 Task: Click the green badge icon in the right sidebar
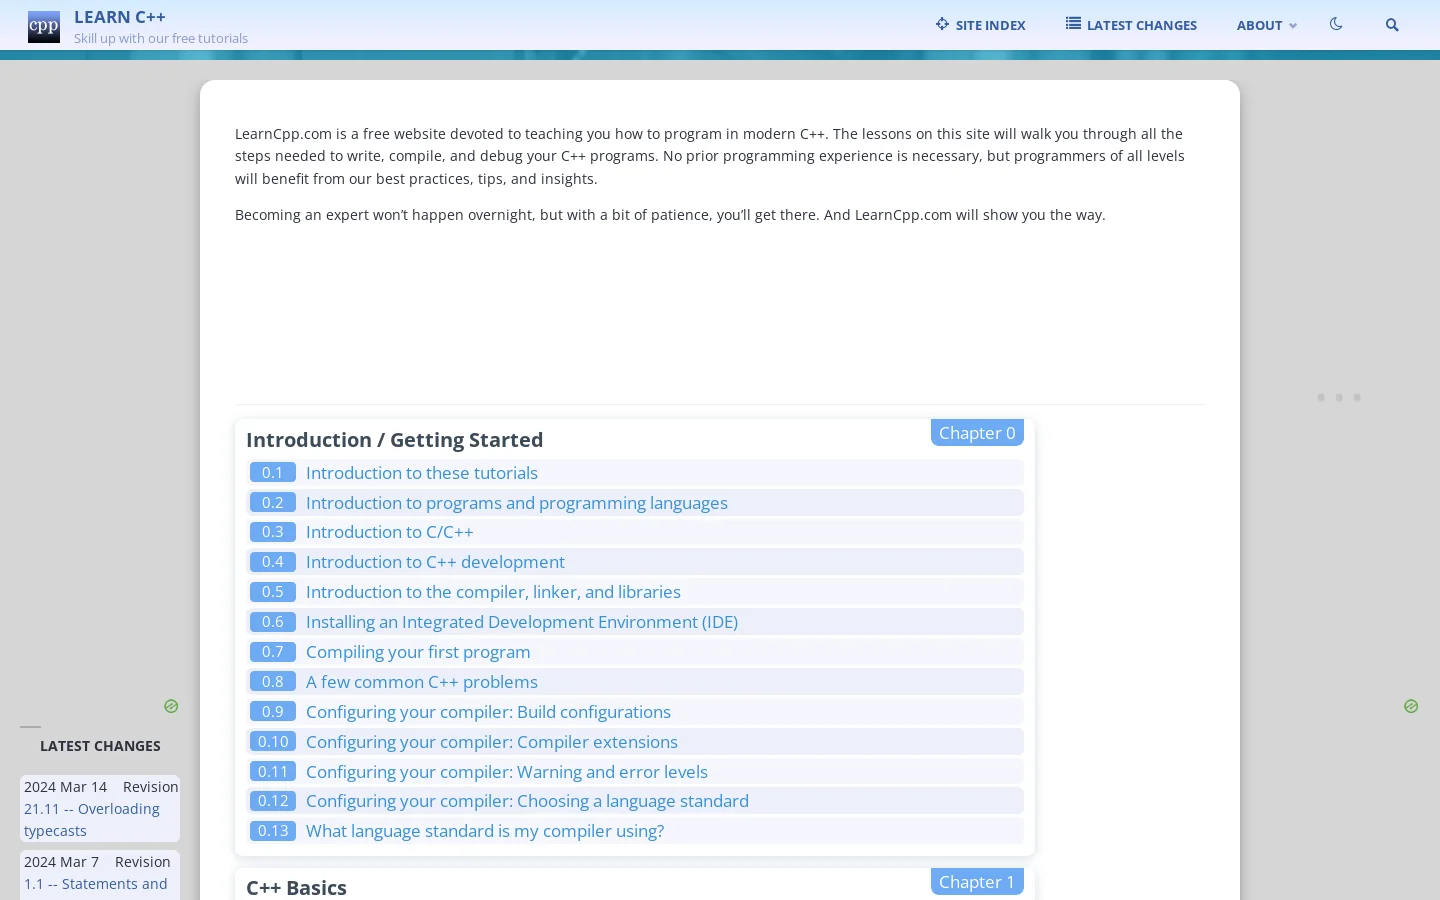click(1411, 706)
